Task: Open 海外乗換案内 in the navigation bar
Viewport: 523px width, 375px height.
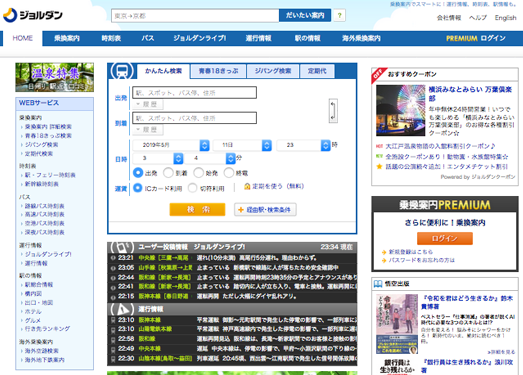Action: [361, 38]
